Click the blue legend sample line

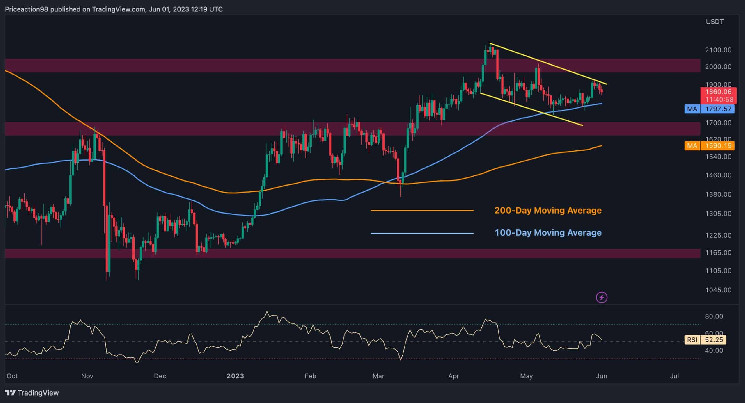tap(422, 233)
